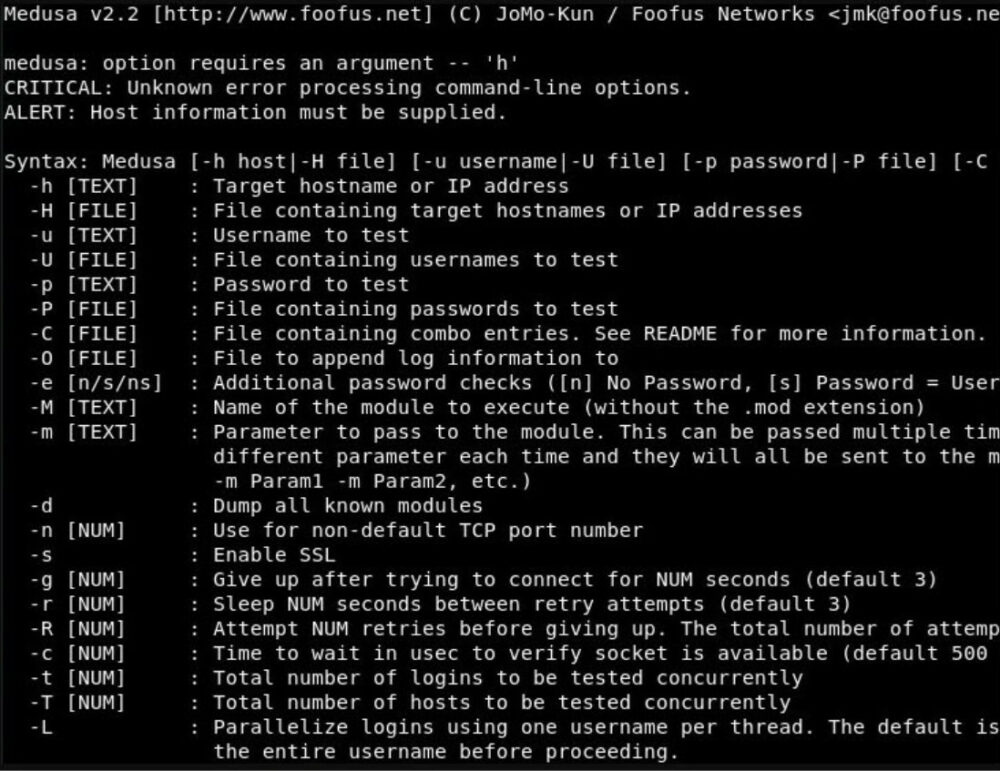Click the '-n [NUM]' TCP port option
This screenshot has height=771, width=1000.
coord(77,531)
